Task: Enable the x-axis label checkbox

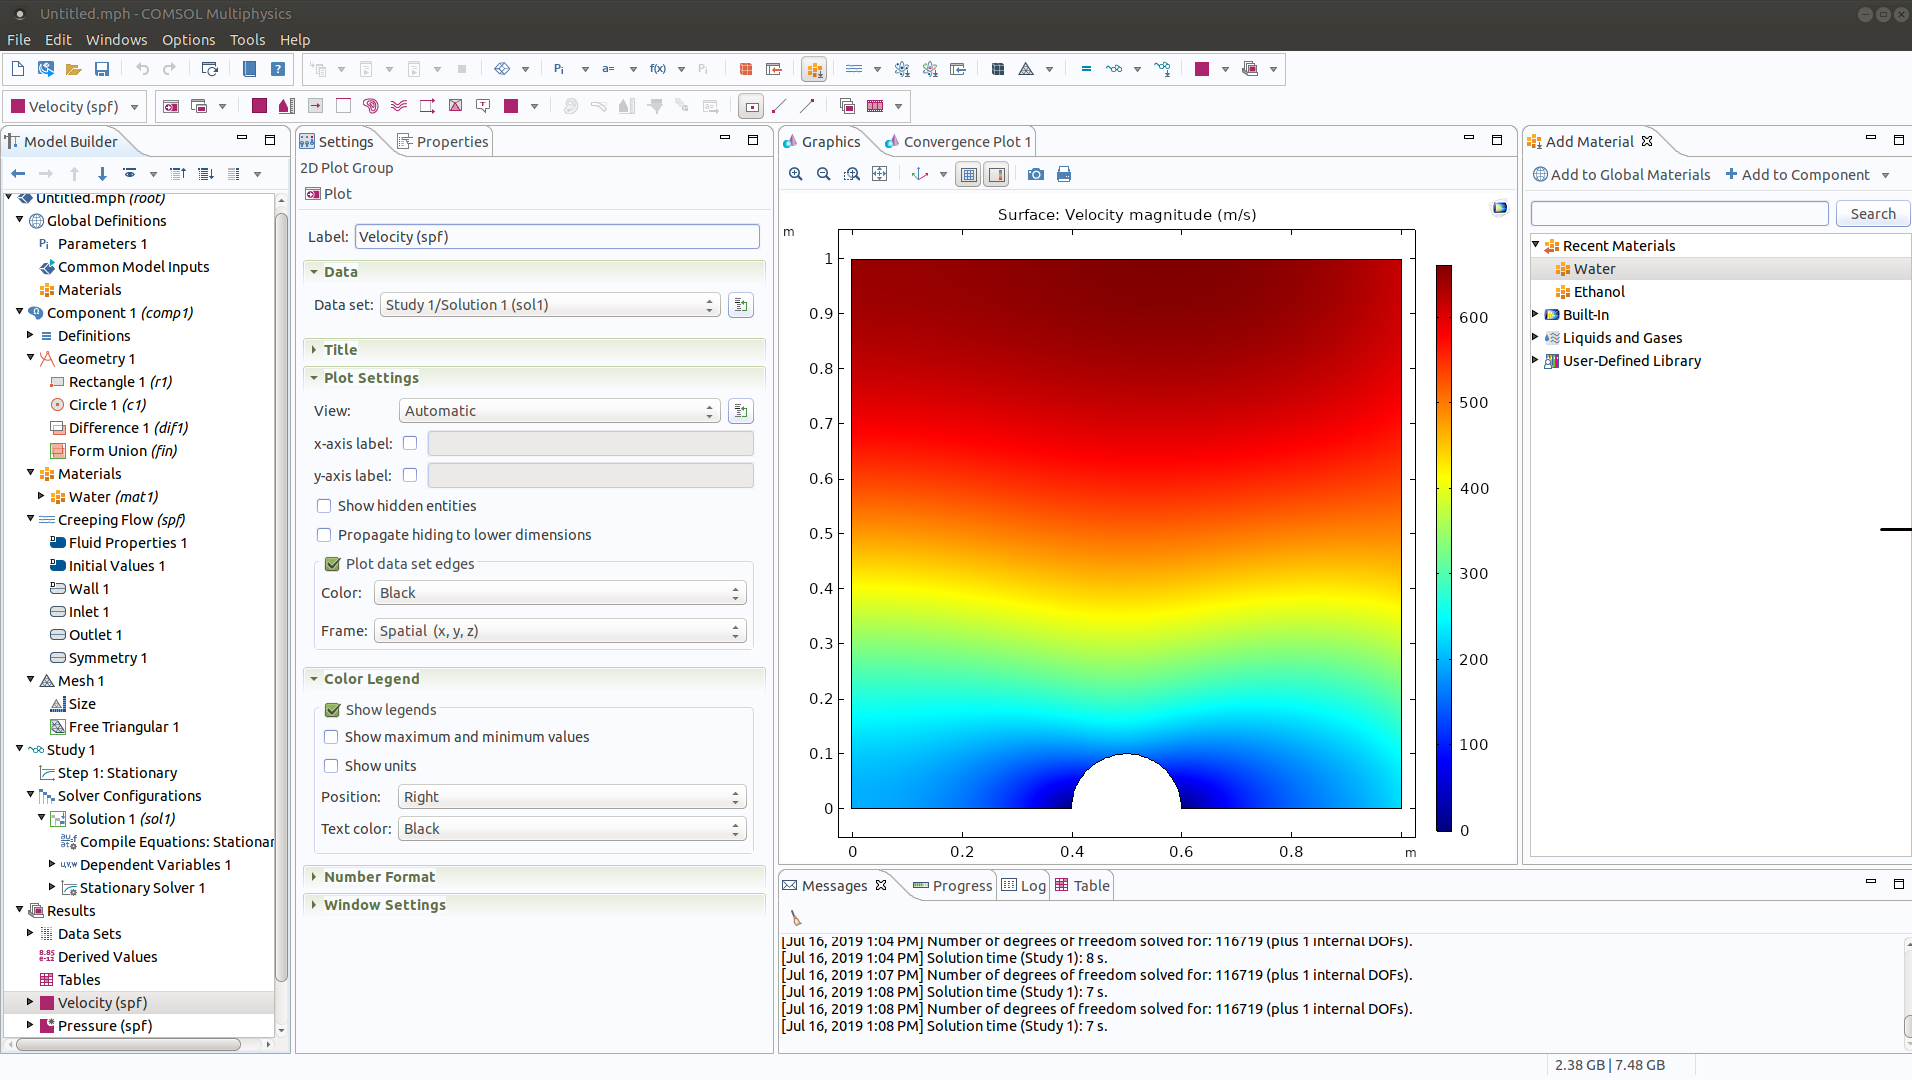Action: (410, 443)
